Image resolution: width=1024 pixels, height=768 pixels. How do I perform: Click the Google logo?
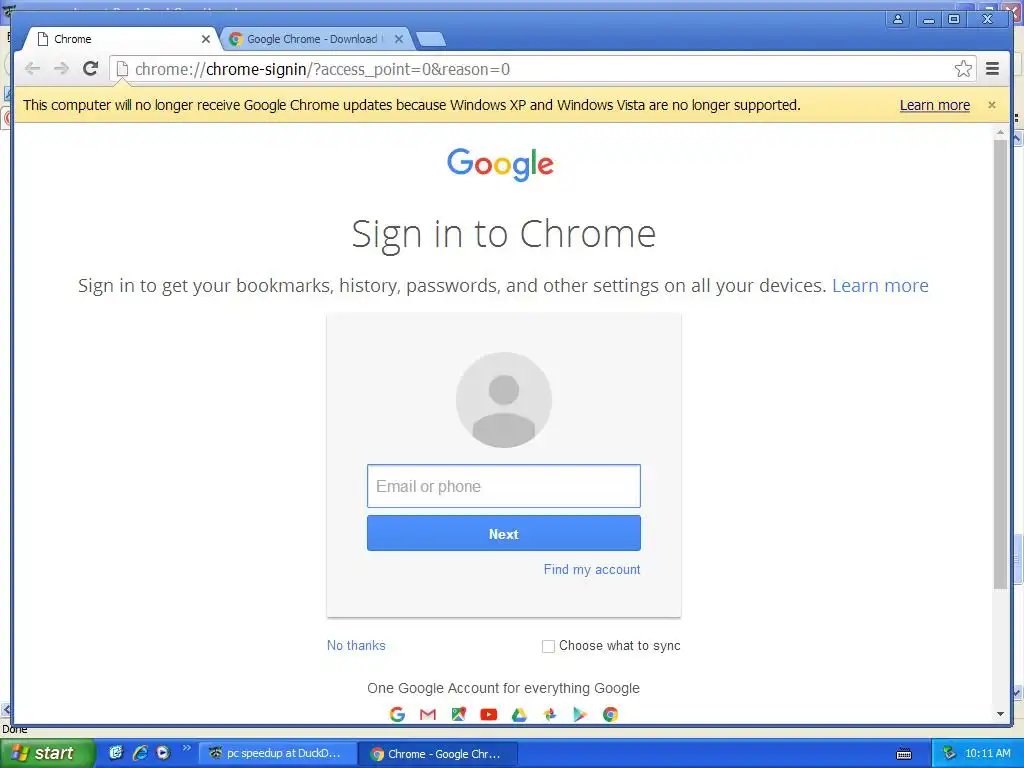[x=500, y=163]
